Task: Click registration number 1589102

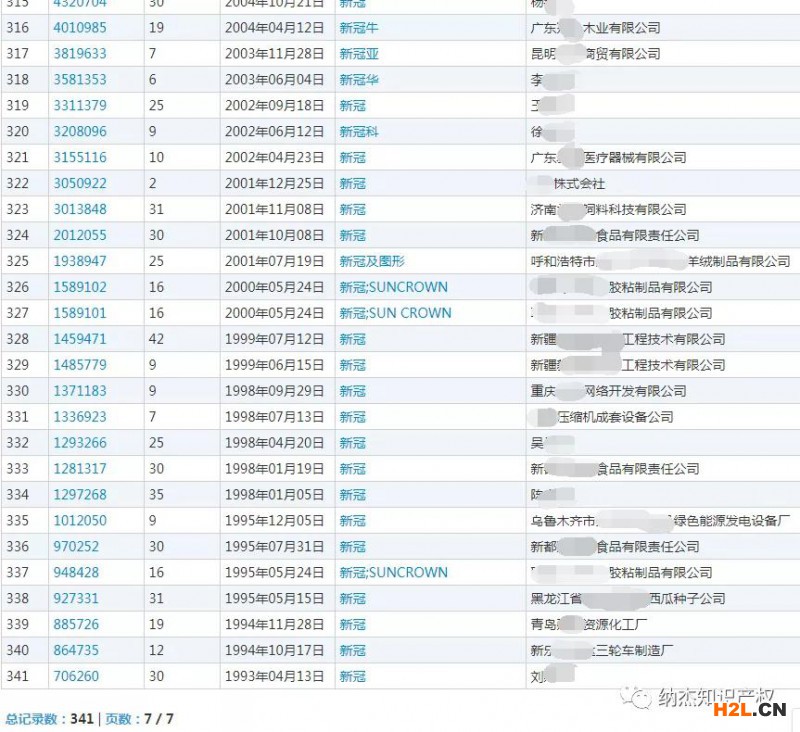Action: pos(80,287)
